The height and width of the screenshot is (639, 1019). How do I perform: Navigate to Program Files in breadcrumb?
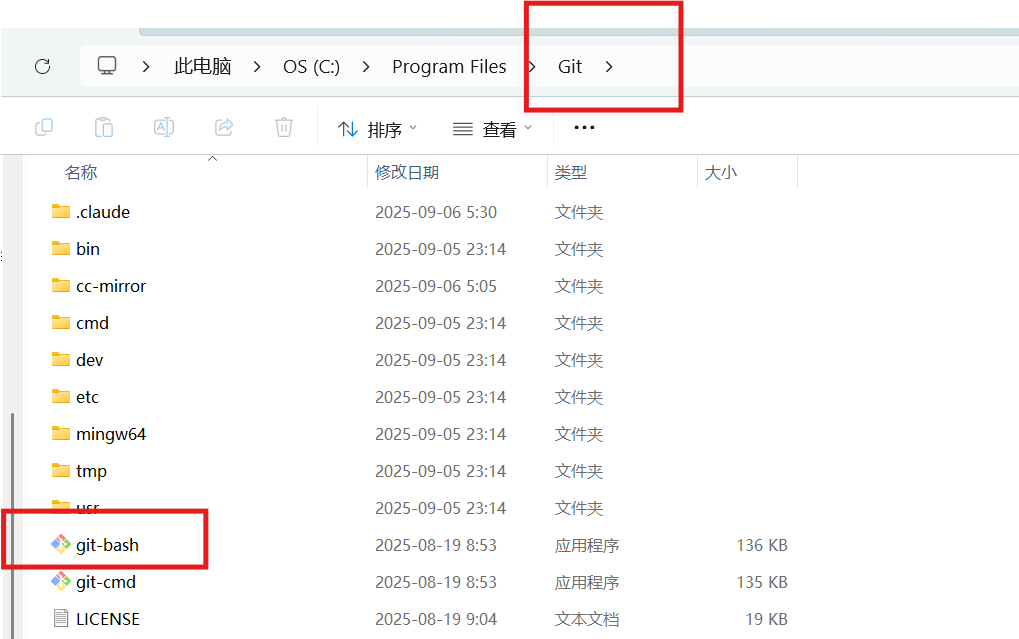coord(449,66)
